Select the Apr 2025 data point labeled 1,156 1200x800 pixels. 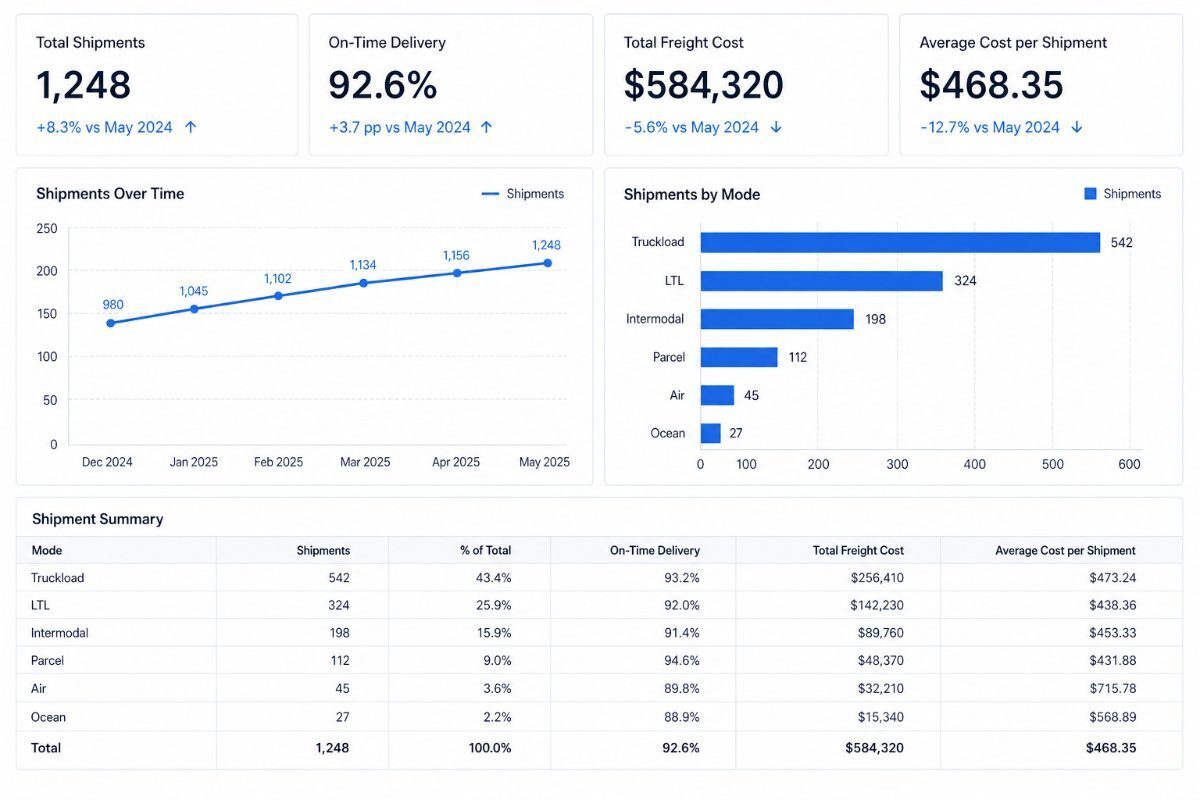click(457, 272)
